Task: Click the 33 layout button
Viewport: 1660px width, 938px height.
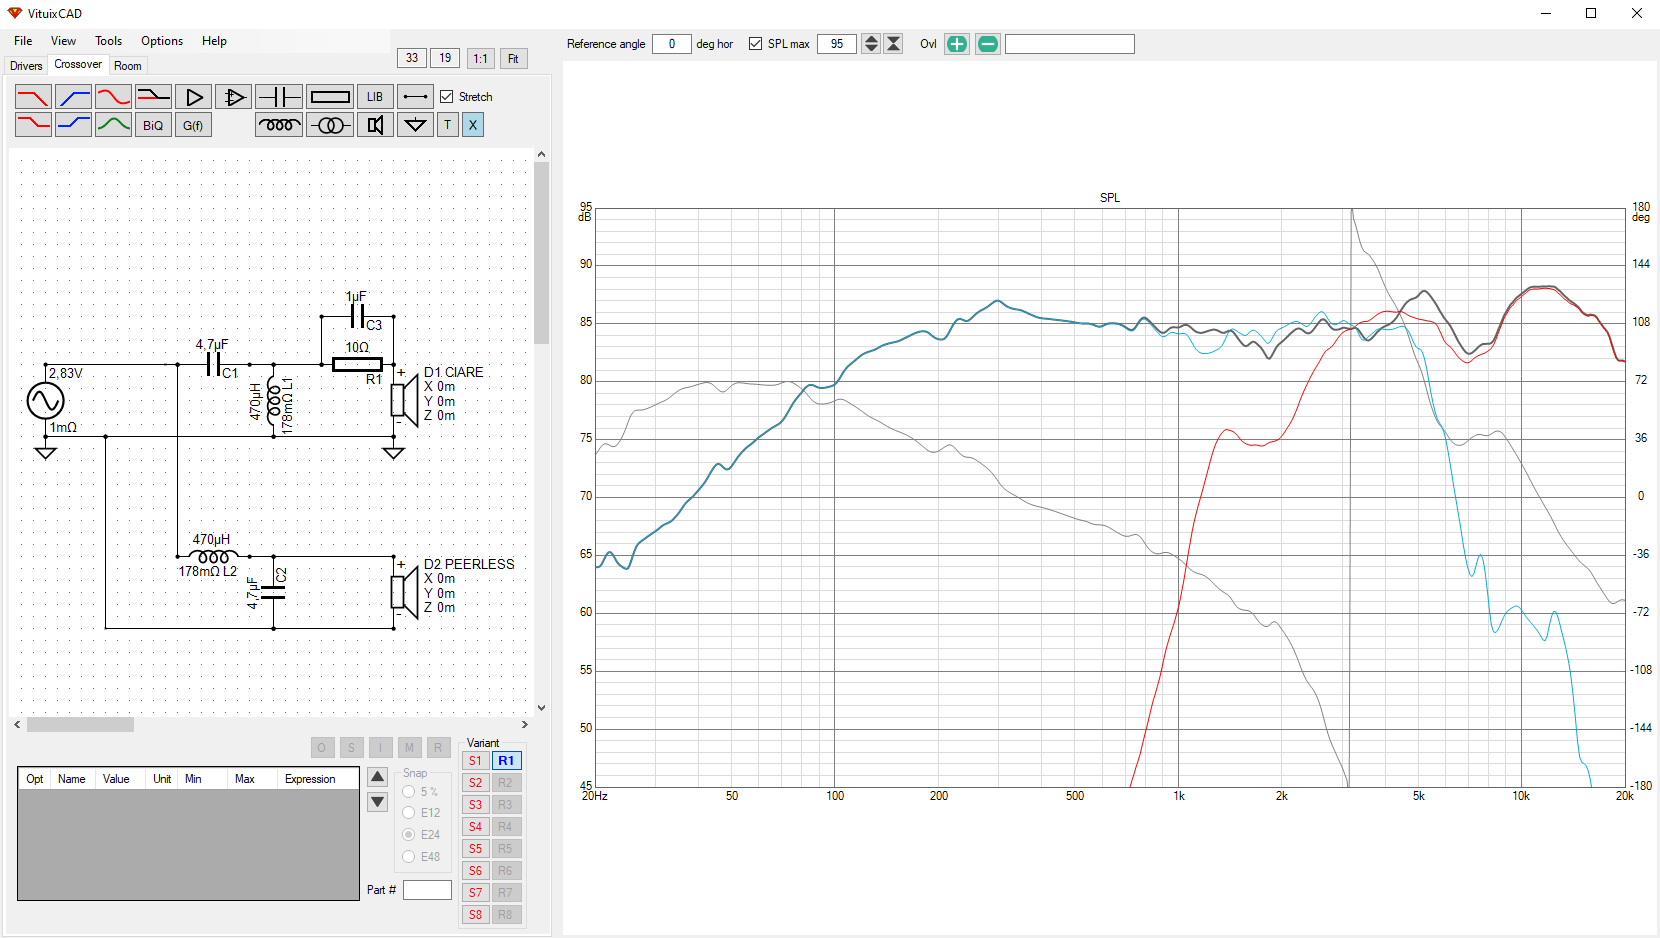Action: (412, 58)
